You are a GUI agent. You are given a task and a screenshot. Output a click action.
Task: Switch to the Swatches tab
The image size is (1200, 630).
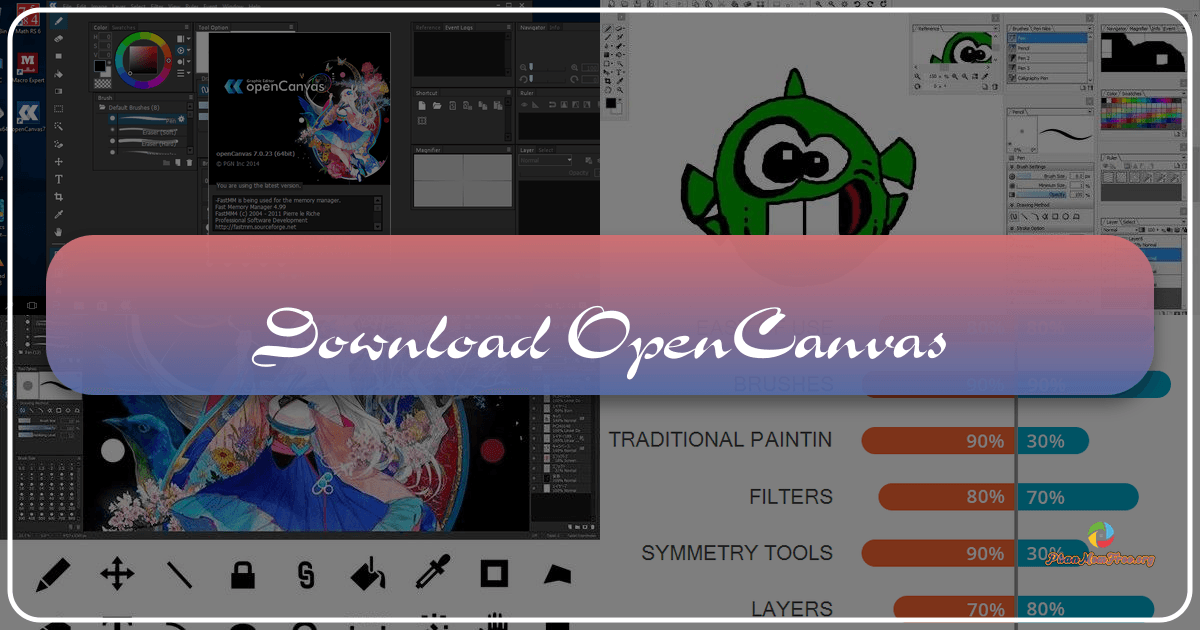click(x=122, y=27)
